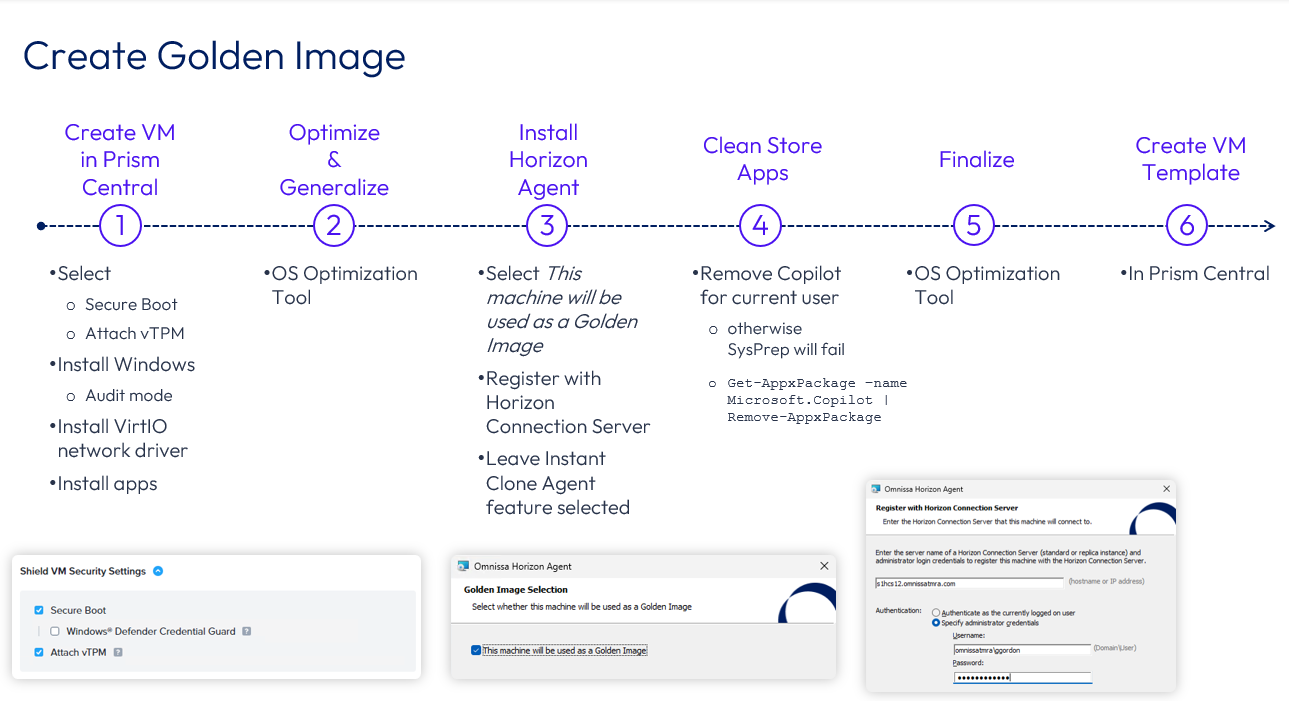Click the 'Create Golden Image' slide title
This screenshot has width=1289, height=701.
pos(214,56)
